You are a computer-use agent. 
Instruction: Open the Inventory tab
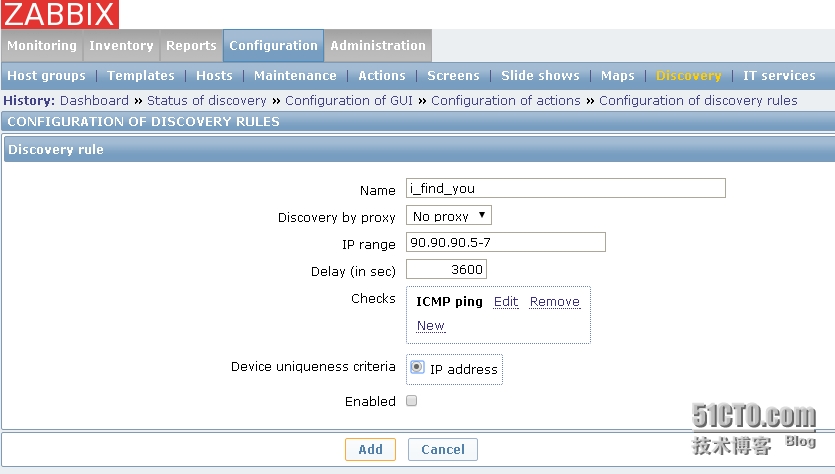121,46
